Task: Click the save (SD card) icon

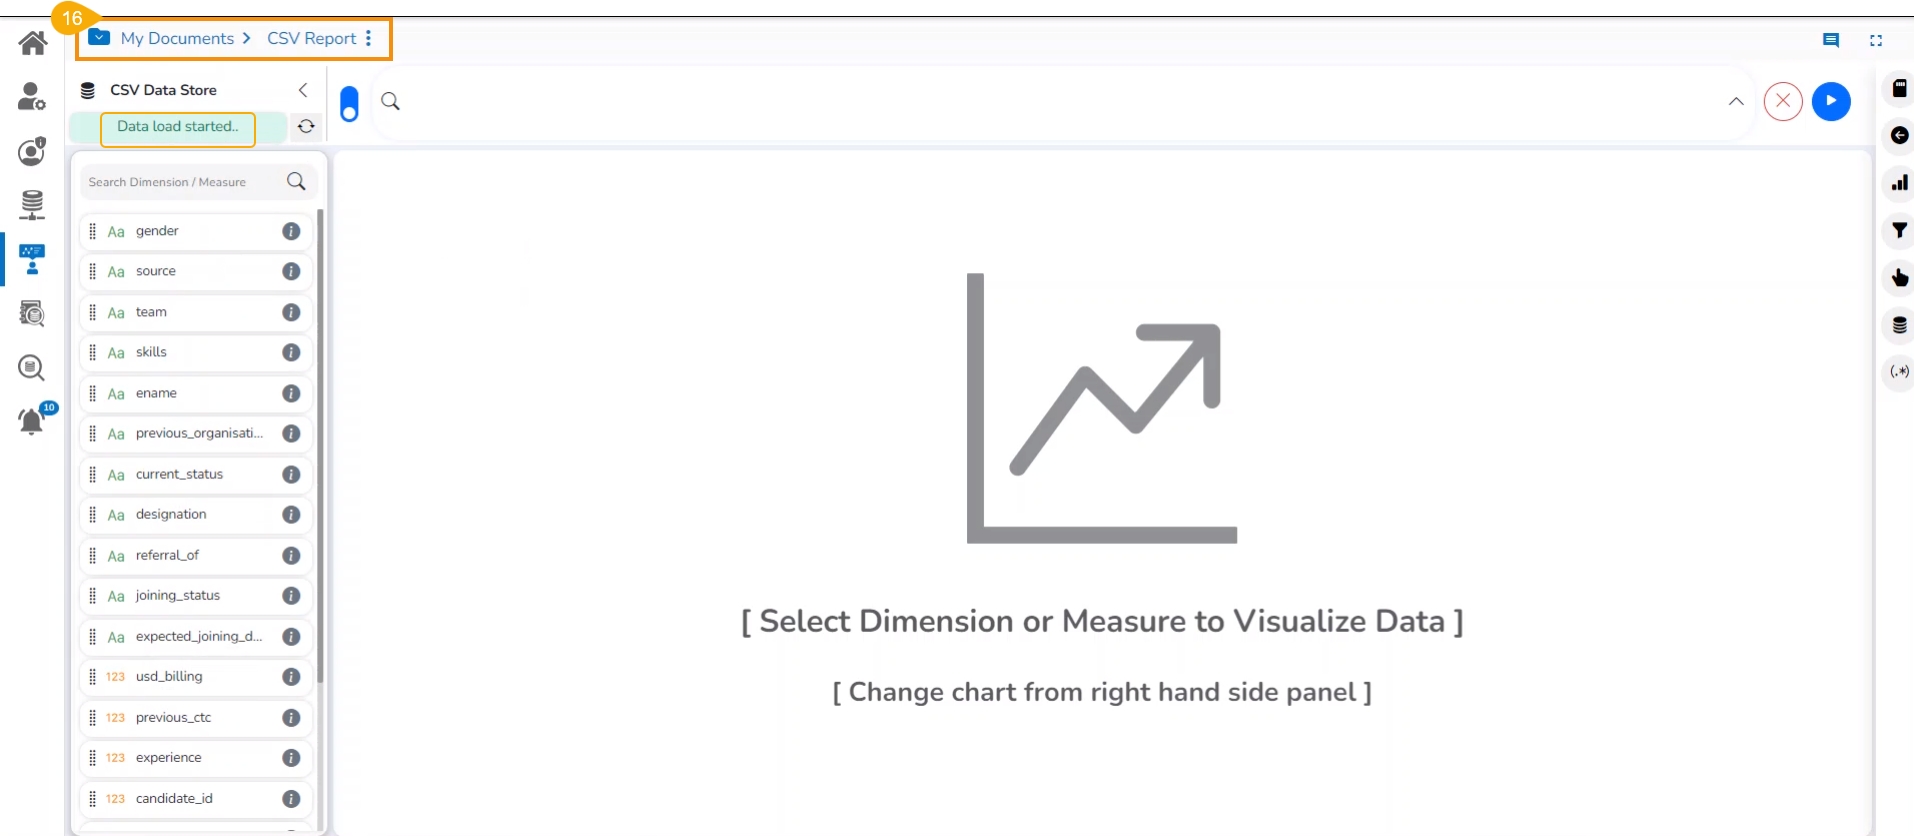Action: pyautogui.click(x=1899, y=88)
